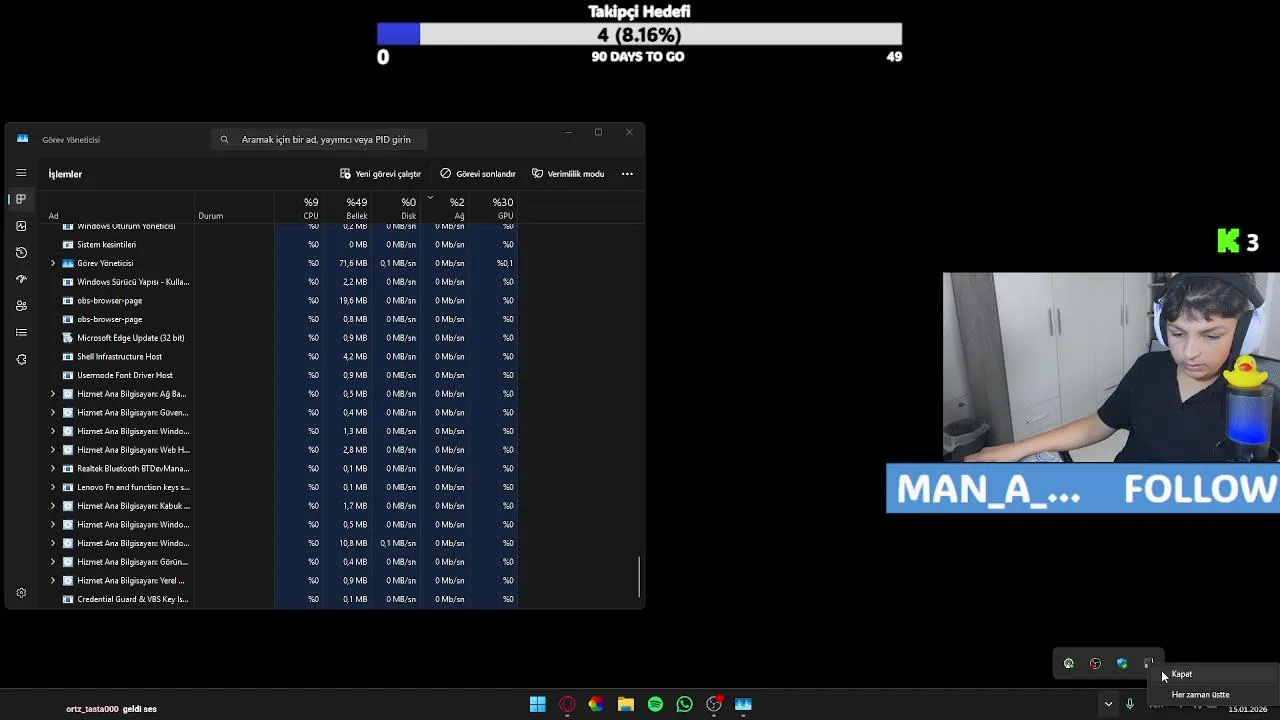The width and height of the screenshot is (1280, 720).
Task: Expand Hizmet Ana Bilgisayarı: Yerel row
Action: [x=53, y=580]
